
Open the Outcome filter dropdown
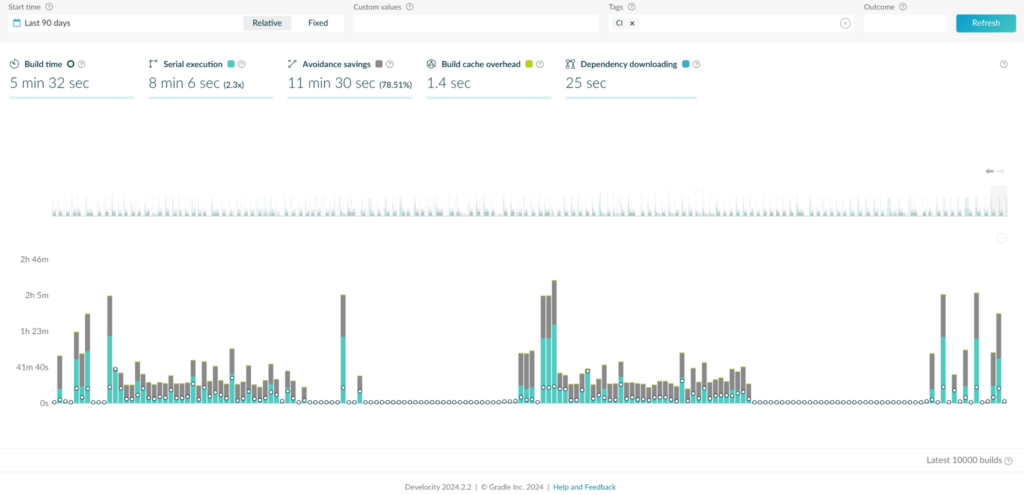pos(904,24)
